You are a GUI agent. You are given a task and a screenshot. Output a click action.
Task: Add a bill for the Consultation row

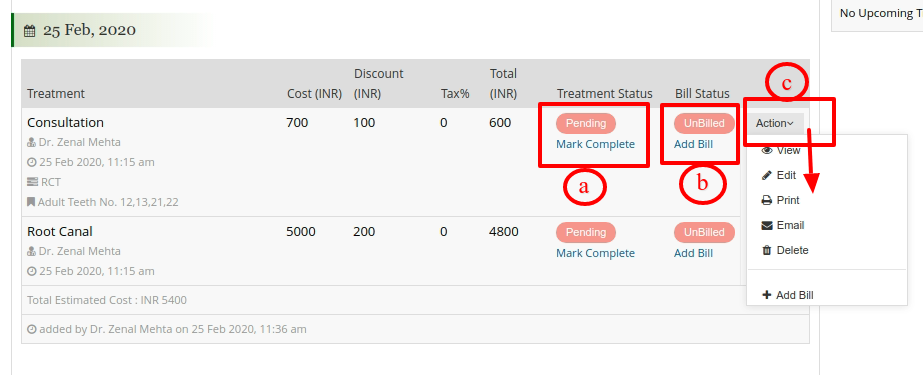693,144
